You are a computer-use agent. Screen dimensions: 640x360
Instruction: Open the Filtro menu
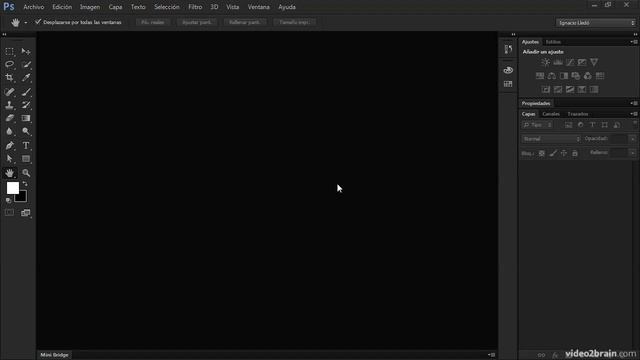point(195,7)
